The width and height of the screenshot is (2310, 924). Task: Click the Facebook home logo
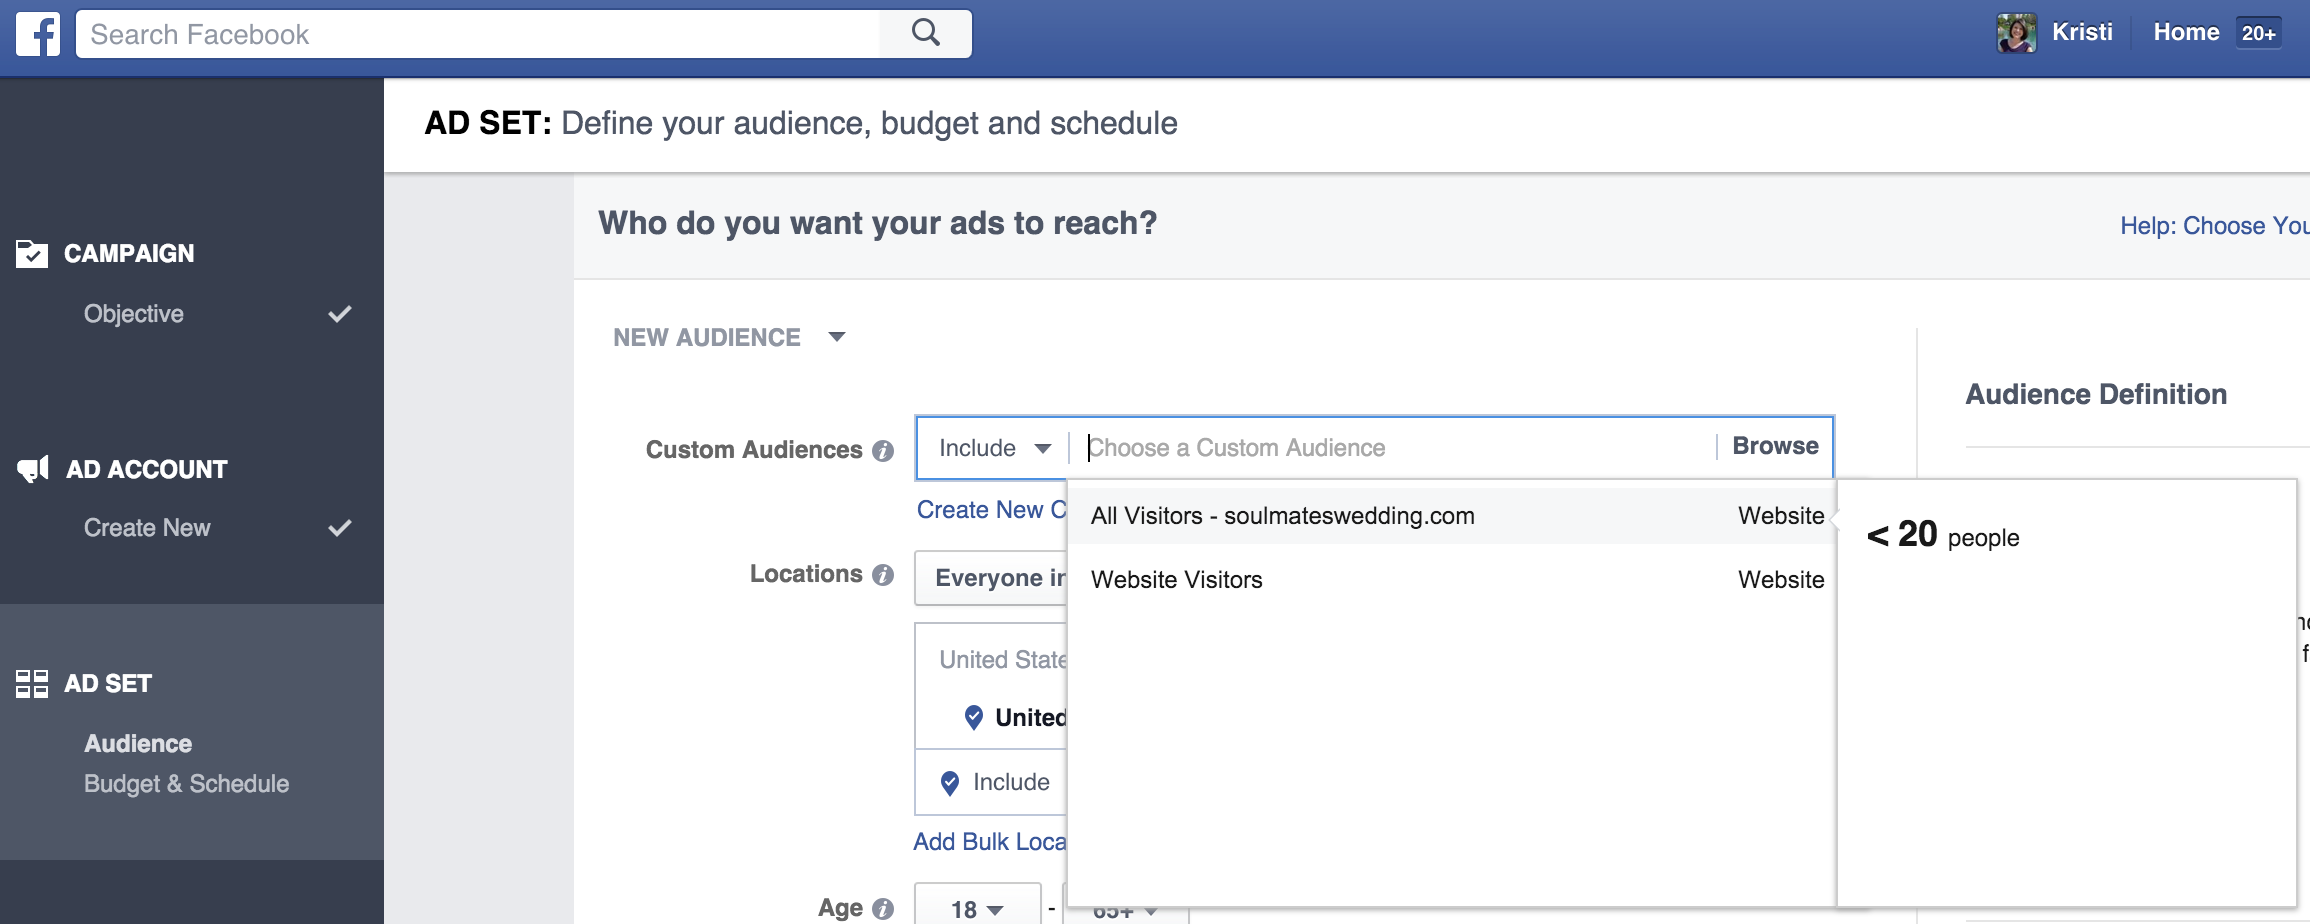[37, 33]
